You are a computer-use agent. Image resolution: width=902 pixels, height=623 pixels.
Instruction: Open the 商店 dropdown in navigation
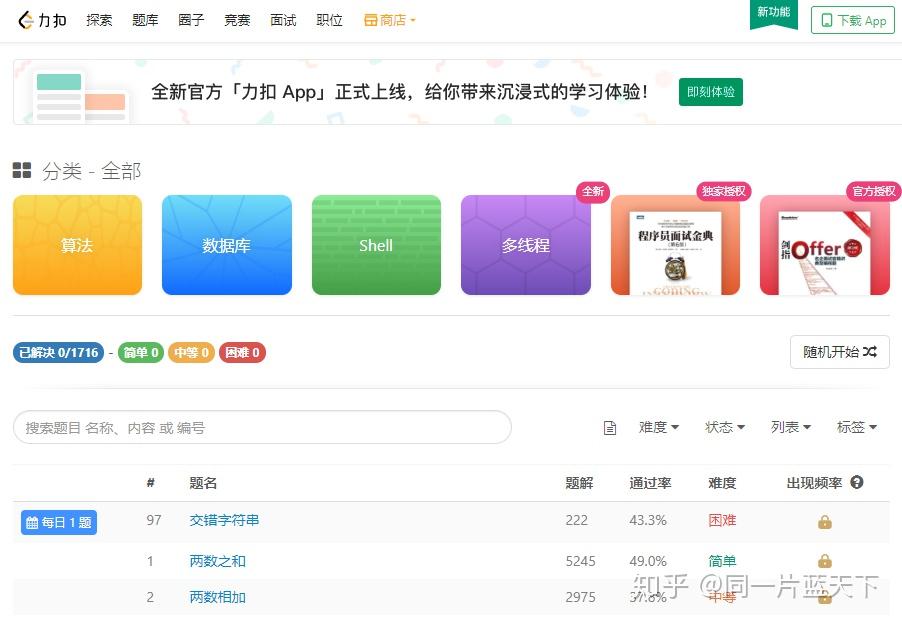pos(389,20)
